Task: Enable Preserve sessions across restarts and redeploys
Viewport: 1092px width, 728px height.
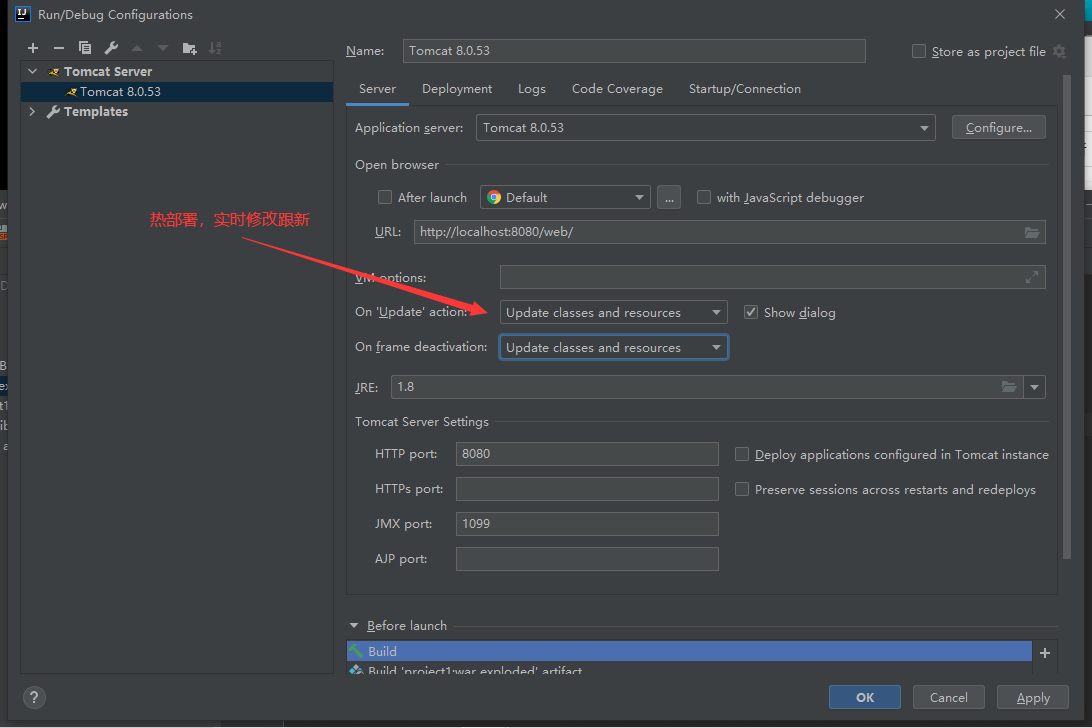Action: (x=742, y=489)
